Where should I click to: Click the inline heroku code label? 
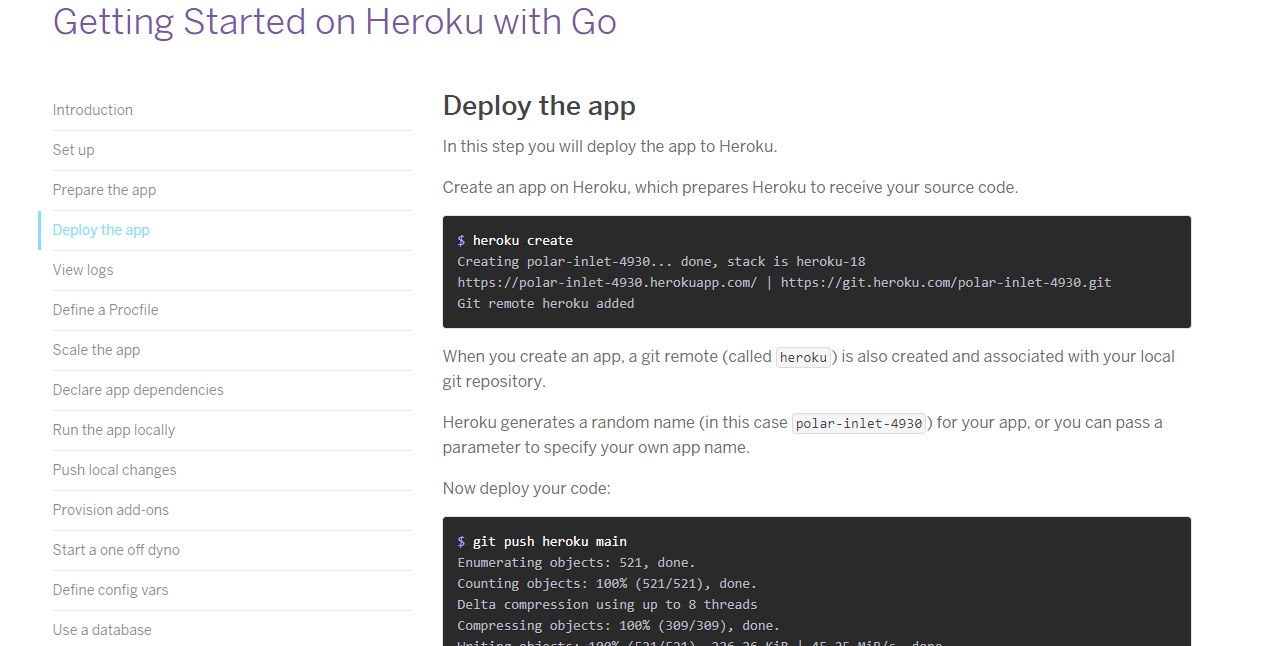click(x=804, y=357)
